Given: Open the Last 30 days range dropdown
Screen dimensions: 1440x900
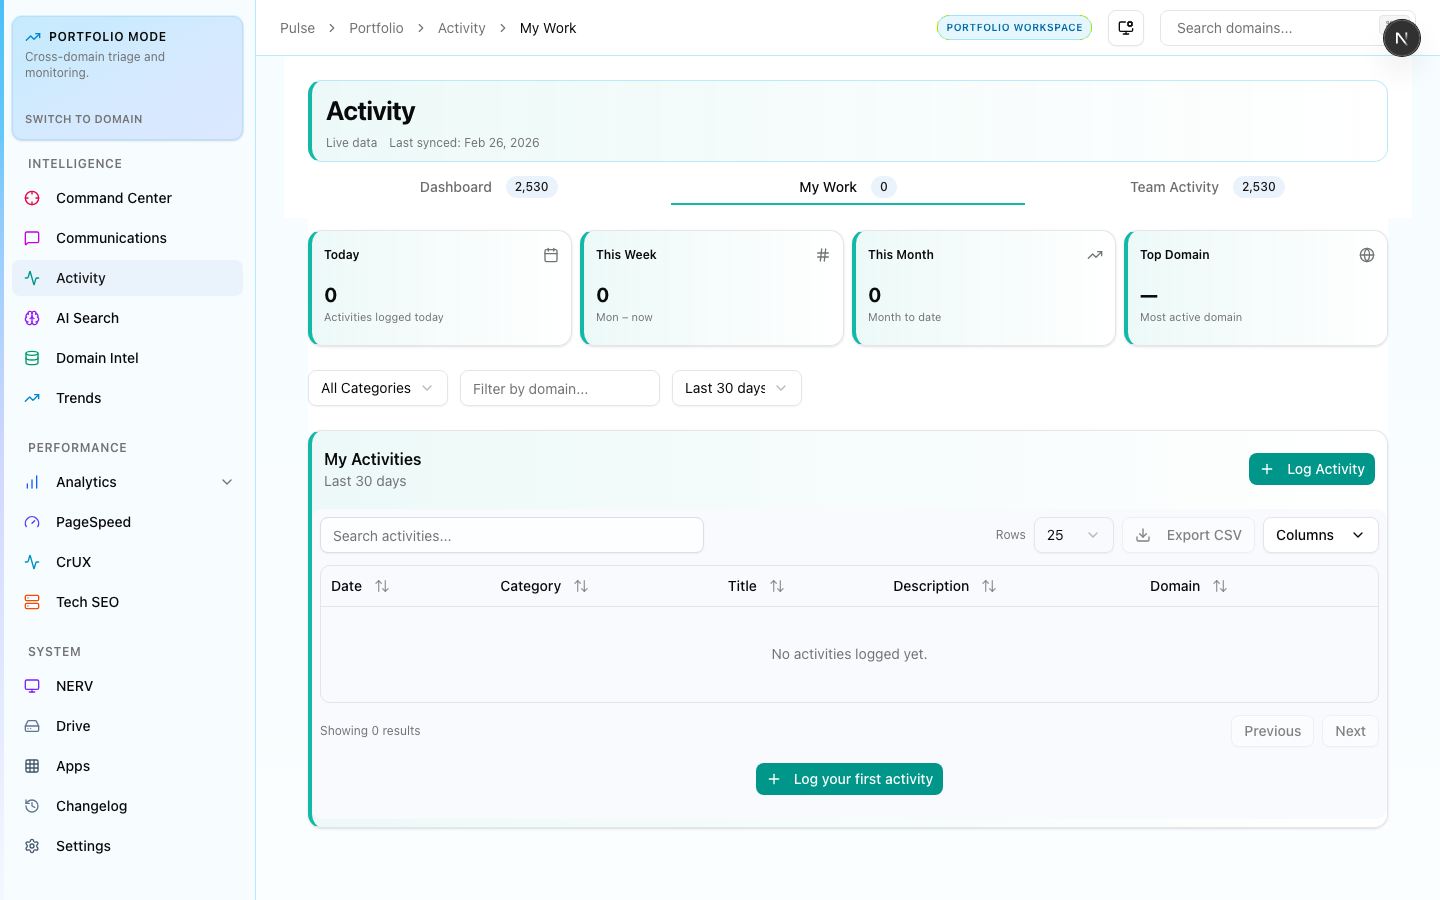Looking at the screenshot, I should 736,388.
